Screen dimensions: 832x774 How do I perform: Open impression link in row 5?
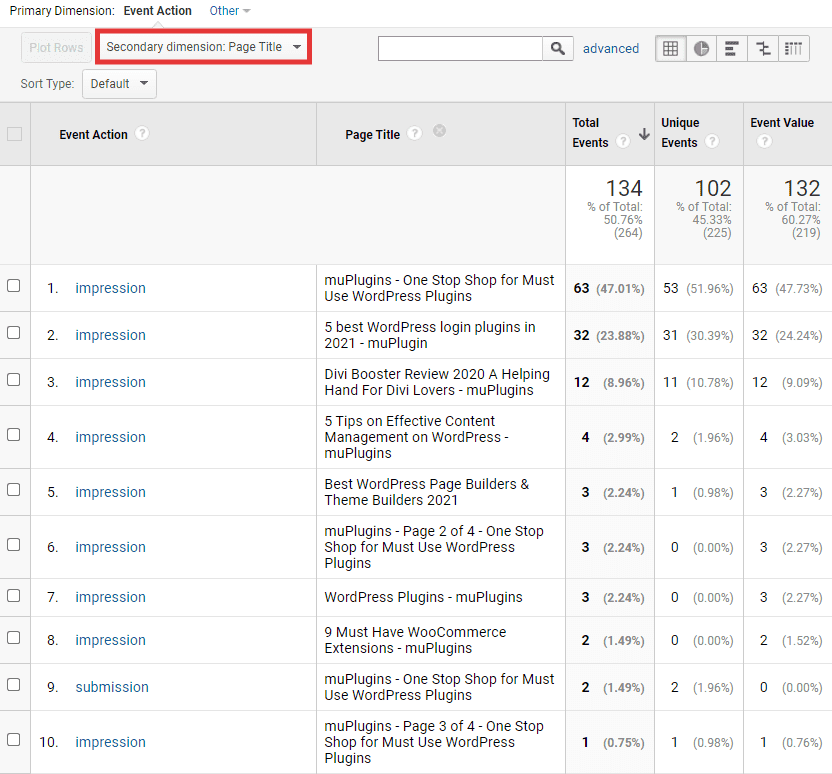[110, 492]
